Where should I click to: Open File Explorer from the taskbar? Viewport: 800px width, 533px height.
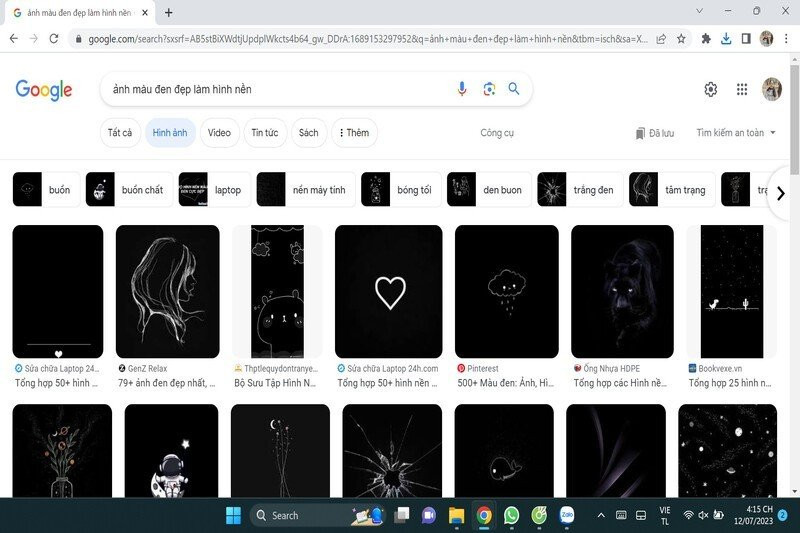pyautogui.click(x=457, y=516)
